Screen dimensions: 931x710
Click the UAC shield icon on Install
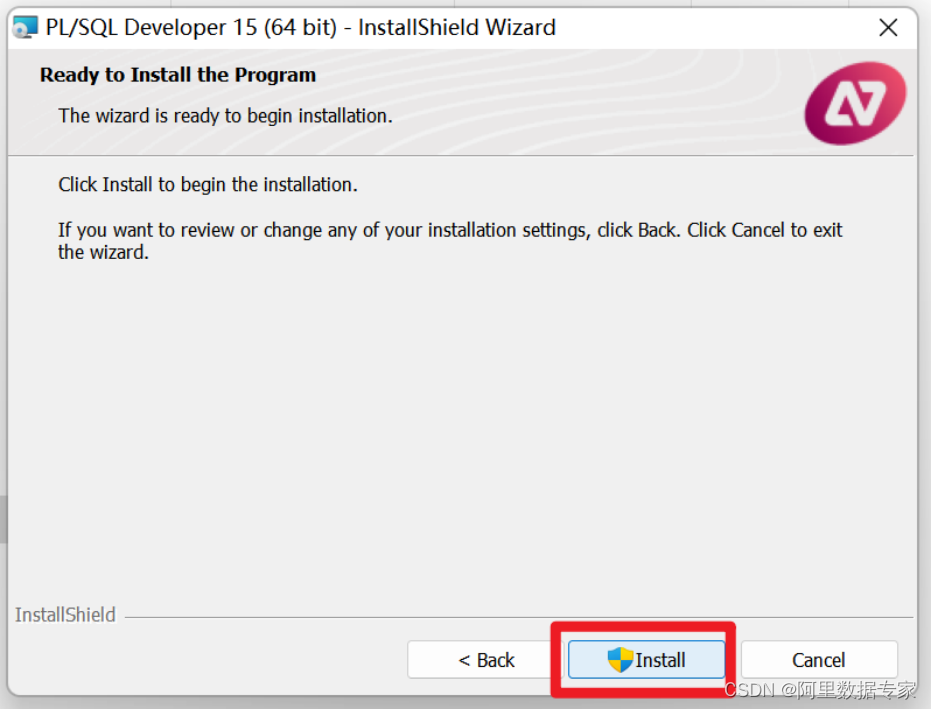tap(620, 660)
